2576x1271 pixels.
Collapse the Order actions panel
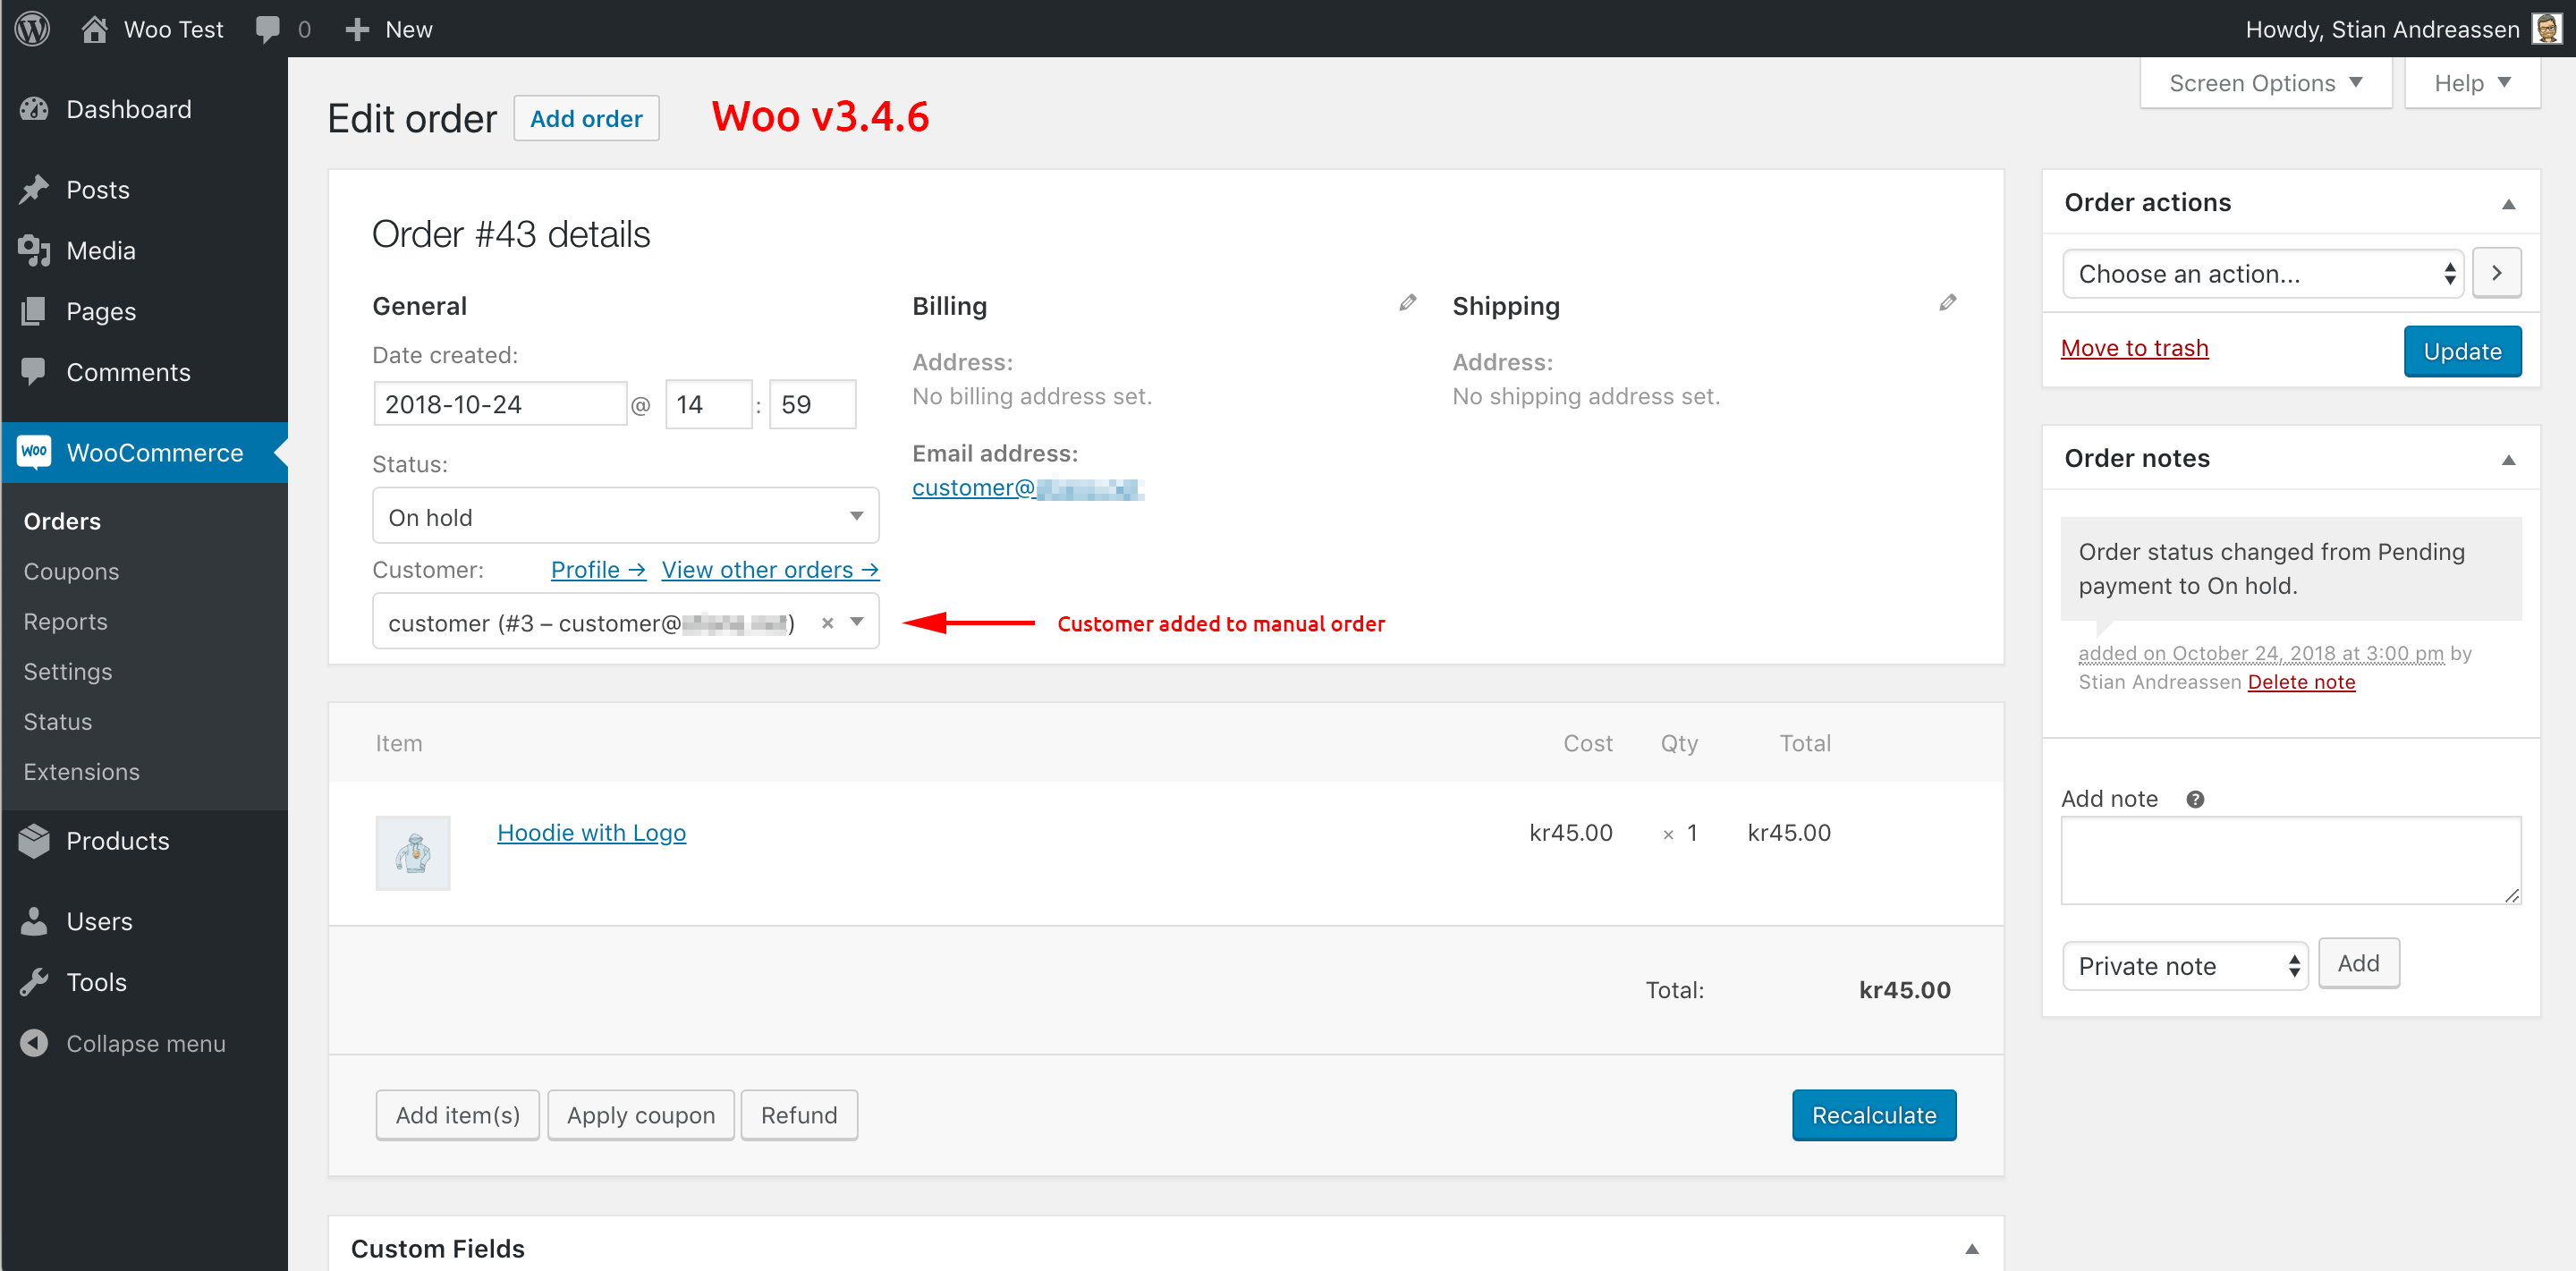pos(2508,204)
